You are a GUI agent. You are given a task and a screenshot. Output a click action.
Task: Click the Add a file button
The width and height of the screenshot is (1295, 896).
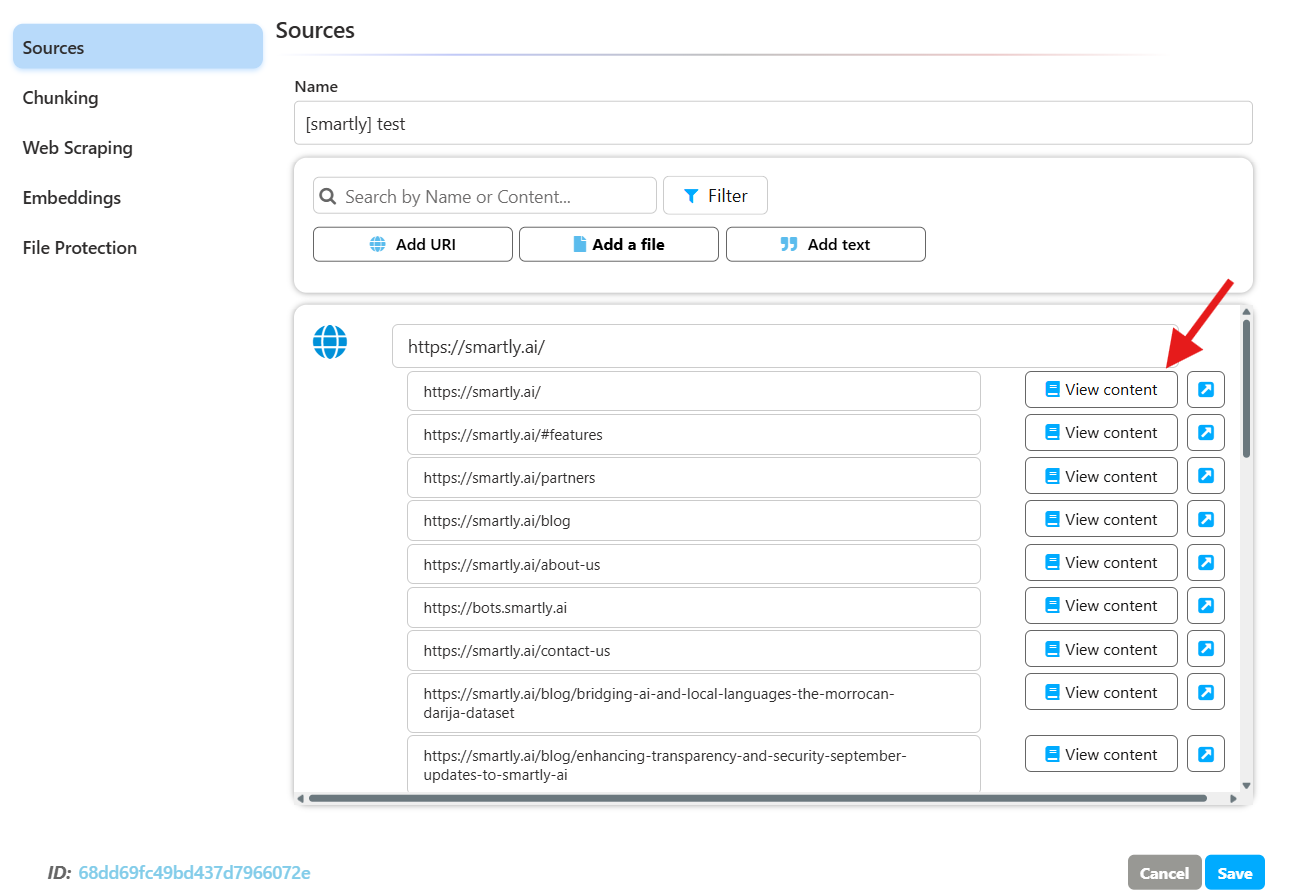click(619, 244)
